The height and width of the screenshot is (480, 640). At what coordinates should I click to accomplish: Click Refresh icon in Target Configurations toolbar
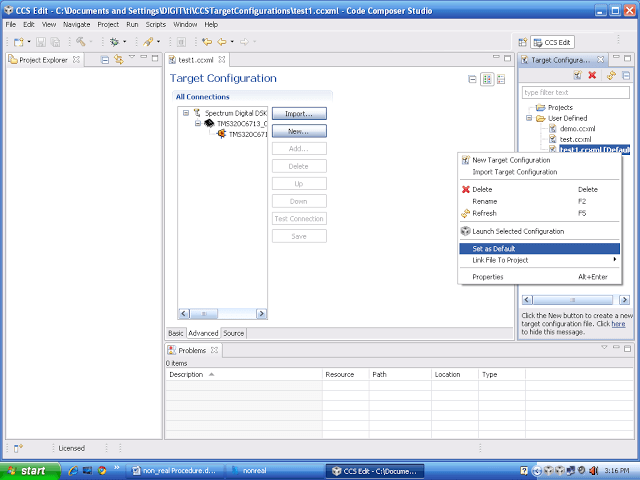[x=611, y=75]
